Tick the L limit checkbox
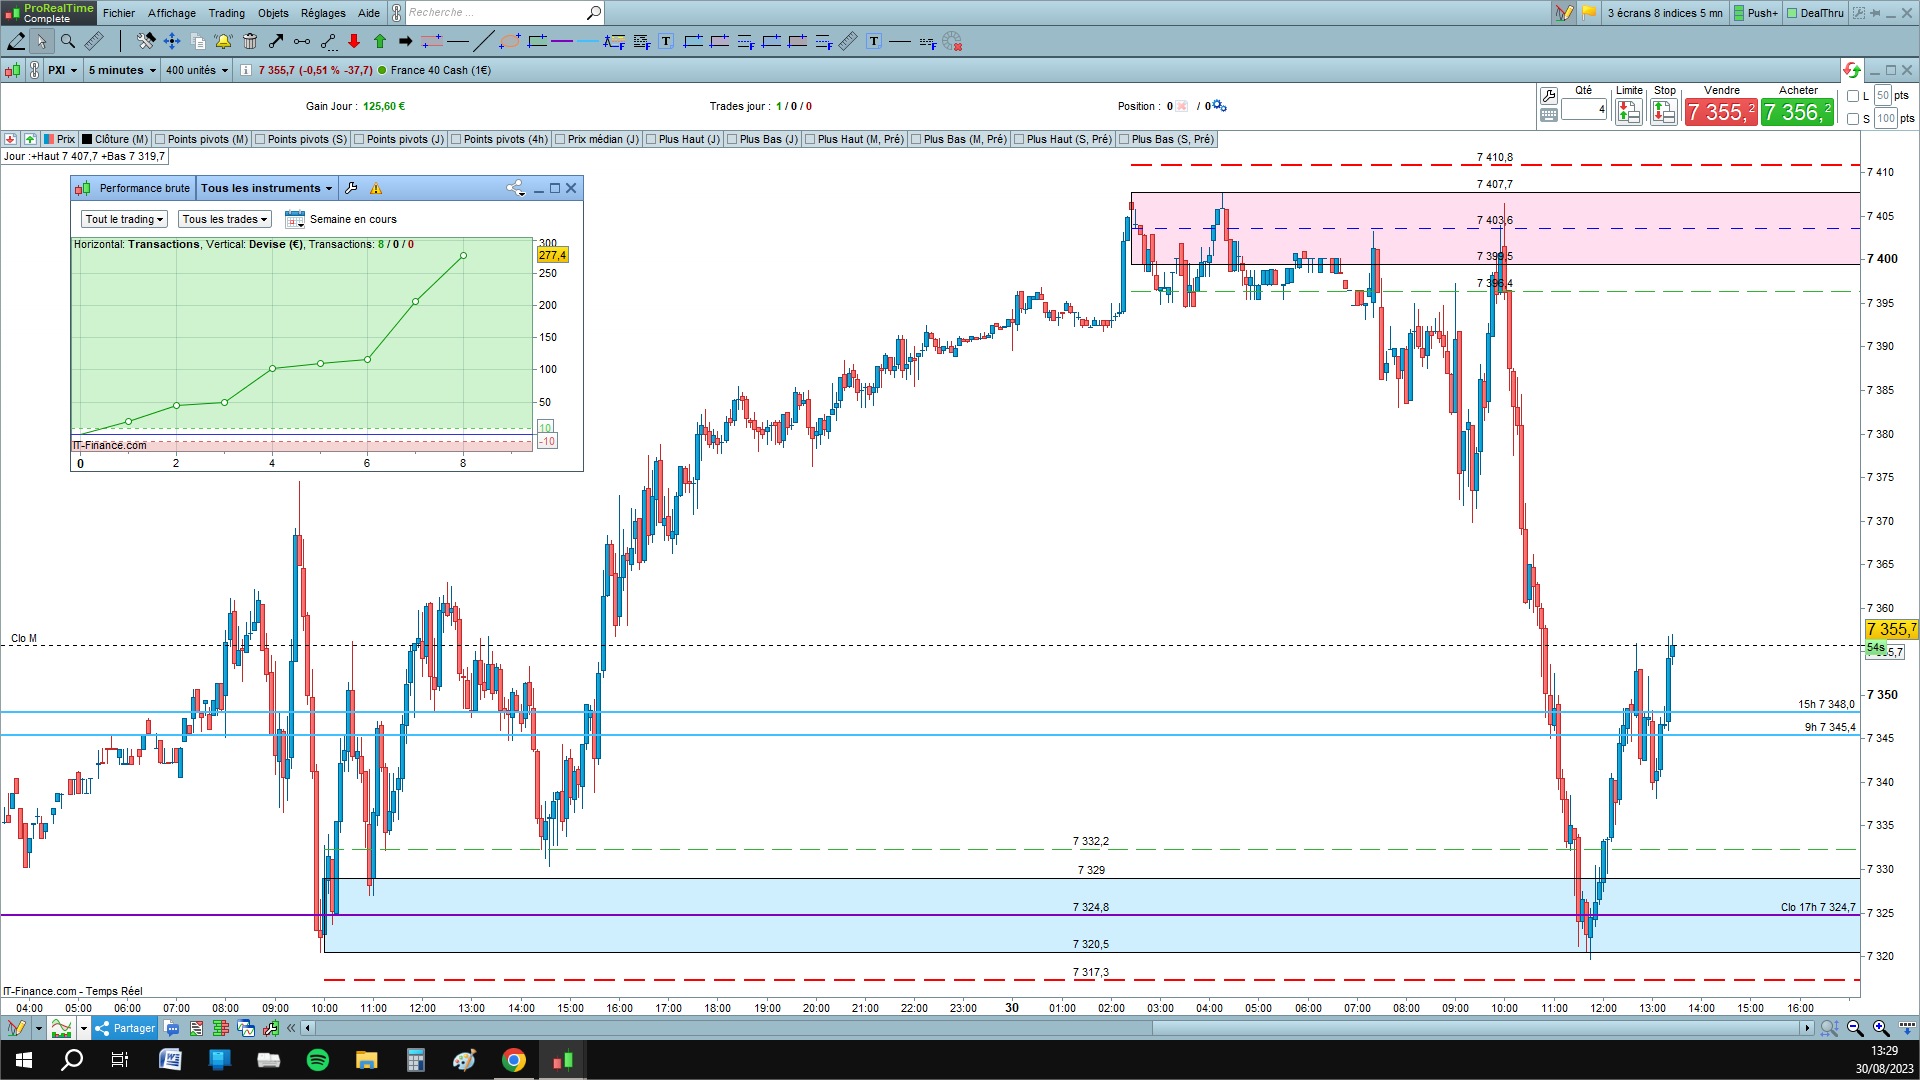Viewport: 1920px width, 1080px height. pos(1853,96)
